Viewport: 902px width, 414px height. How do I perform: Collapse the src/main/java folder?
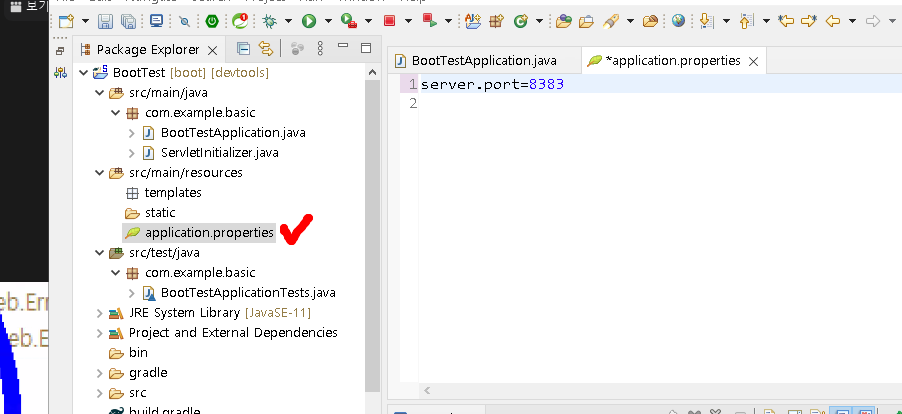tap(100, 93)
